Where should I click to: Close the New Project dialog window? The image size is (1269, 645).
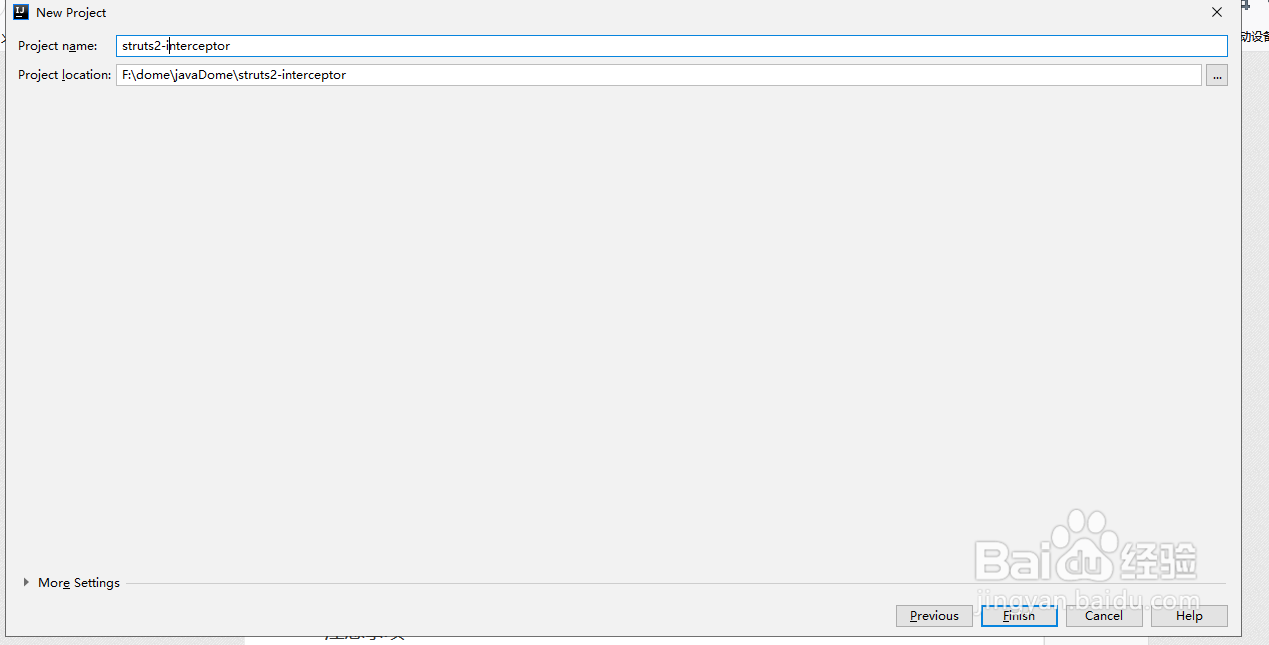pos(1217,12)
